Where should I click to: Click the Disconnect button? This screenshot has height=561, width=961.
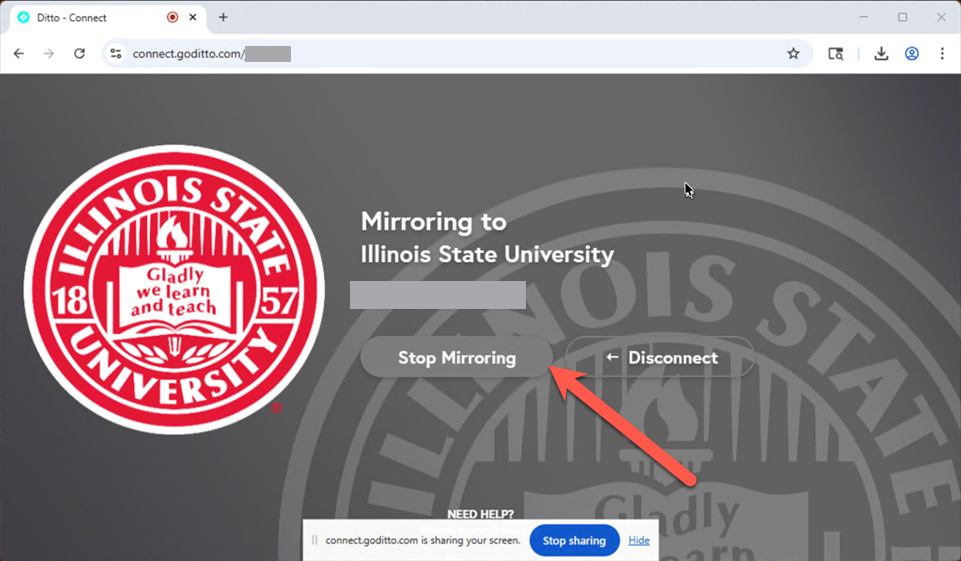tap(661, 357)
